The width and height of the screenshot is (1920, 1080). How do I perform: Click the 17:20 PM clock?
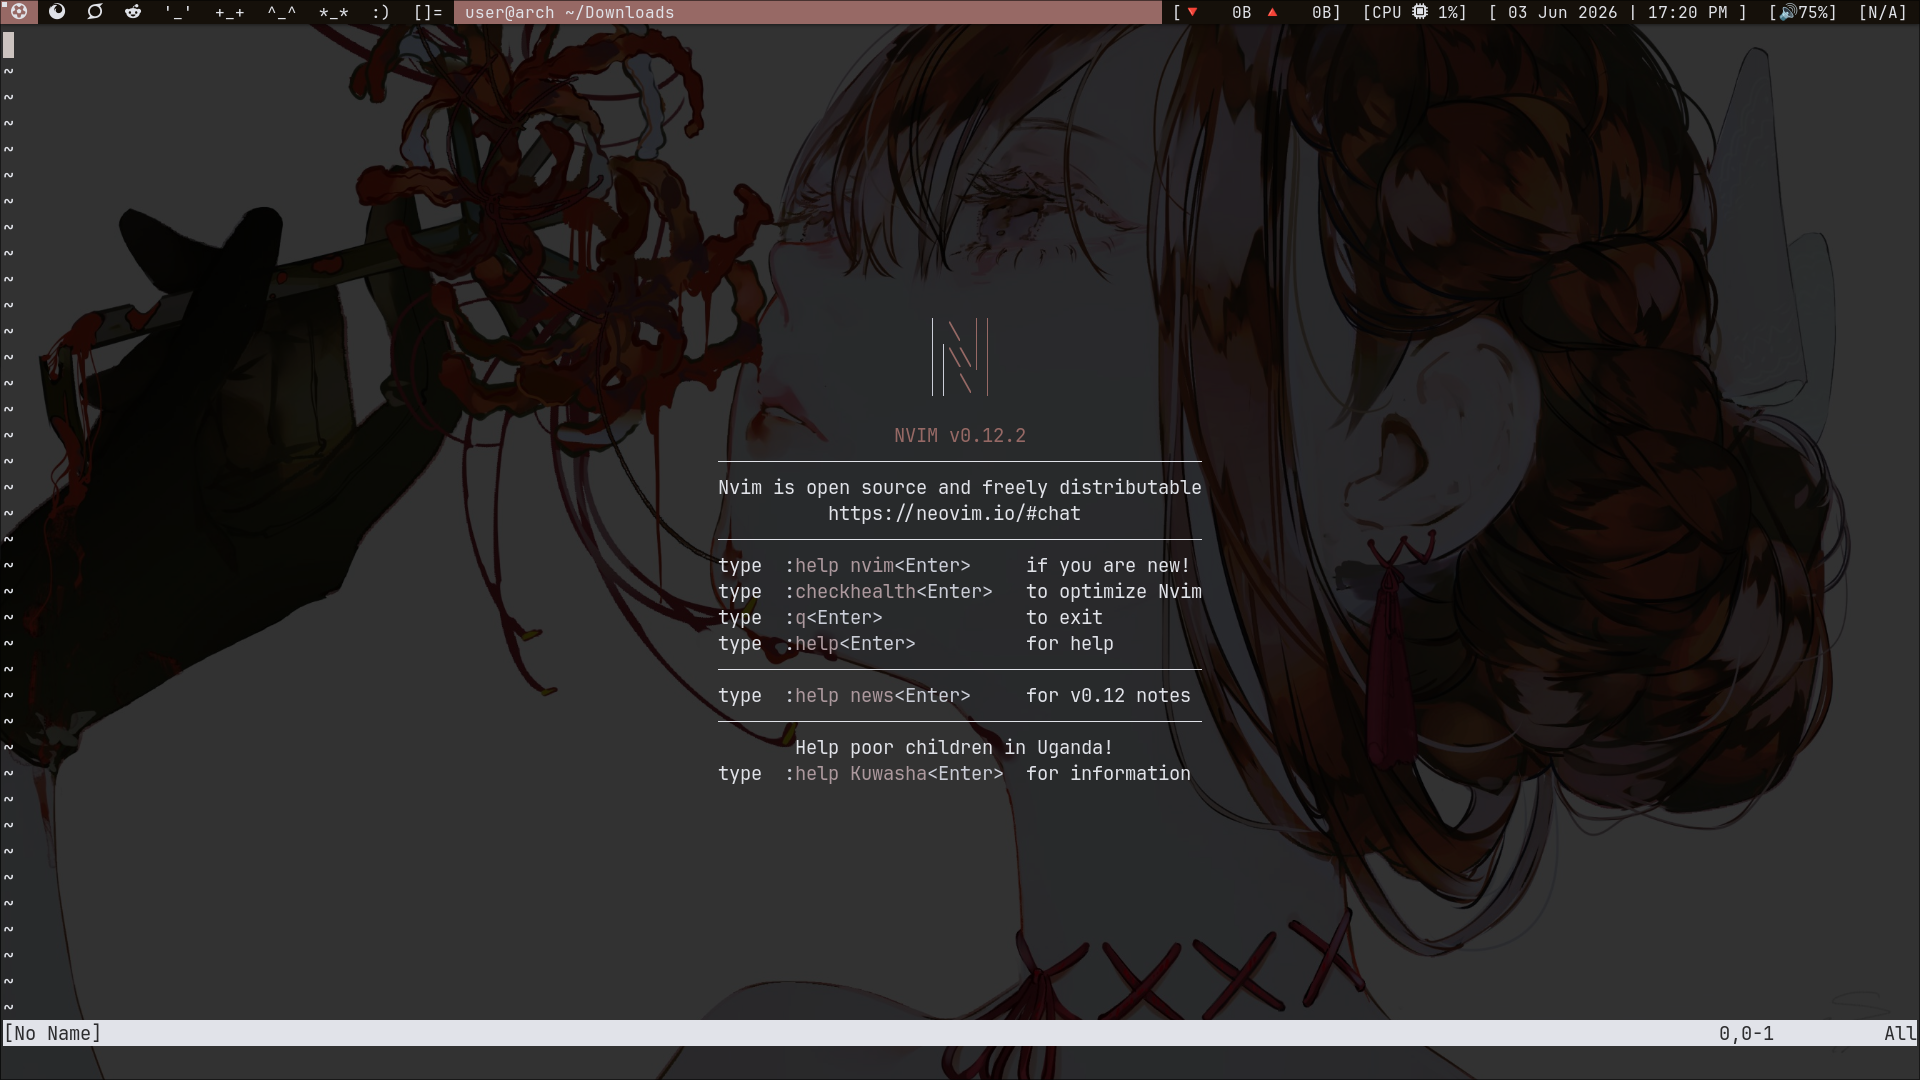click(x=1689, y=12)
